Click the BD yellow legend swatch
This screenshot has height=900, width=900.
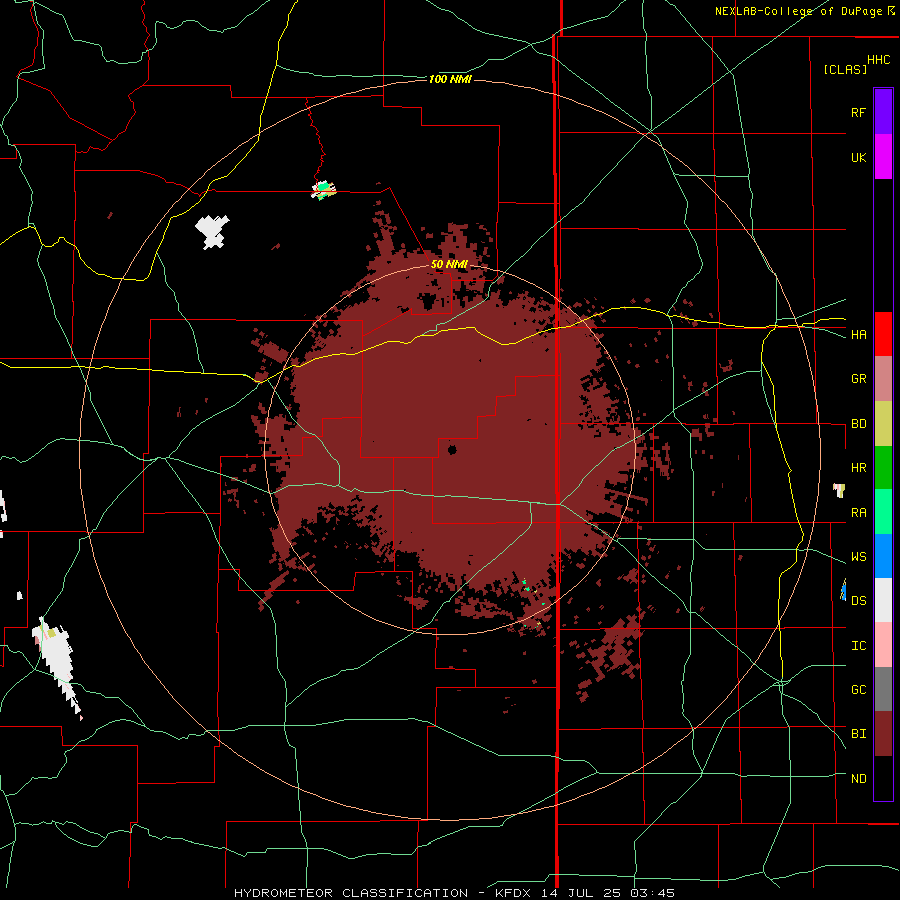pyautogui.click(x=883, y=424)
